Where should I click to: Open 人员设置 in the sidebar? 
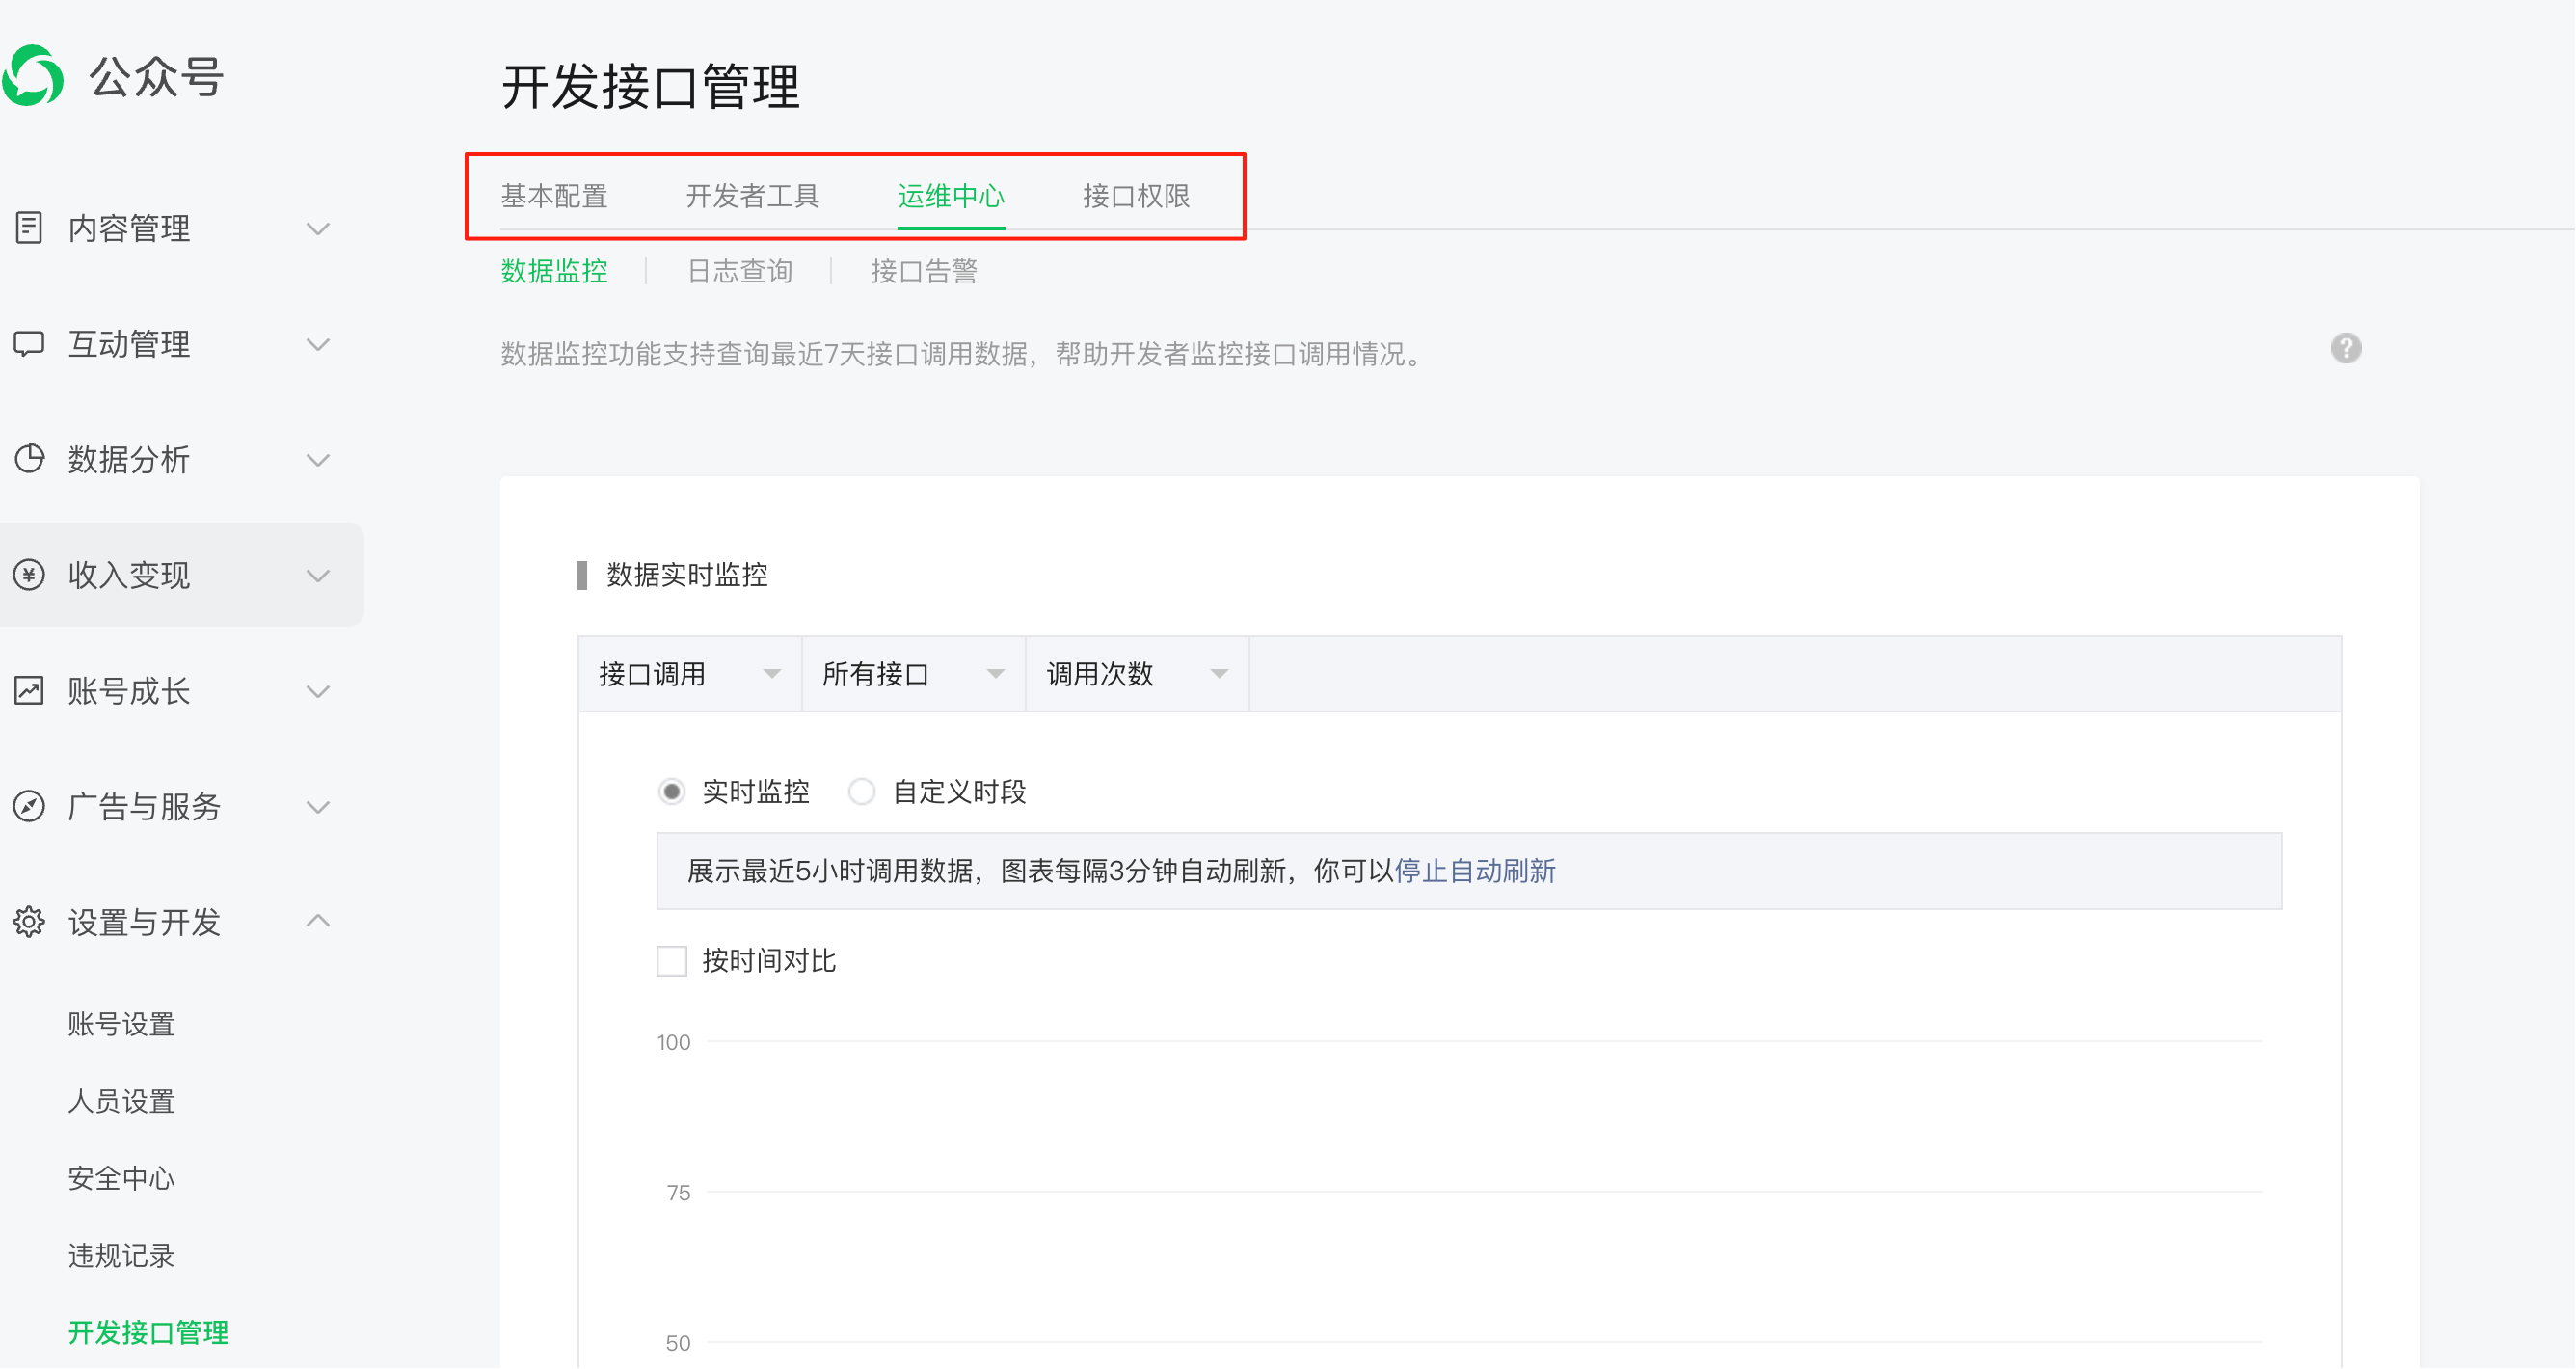pyautogui.click(x=121, y=1101)
